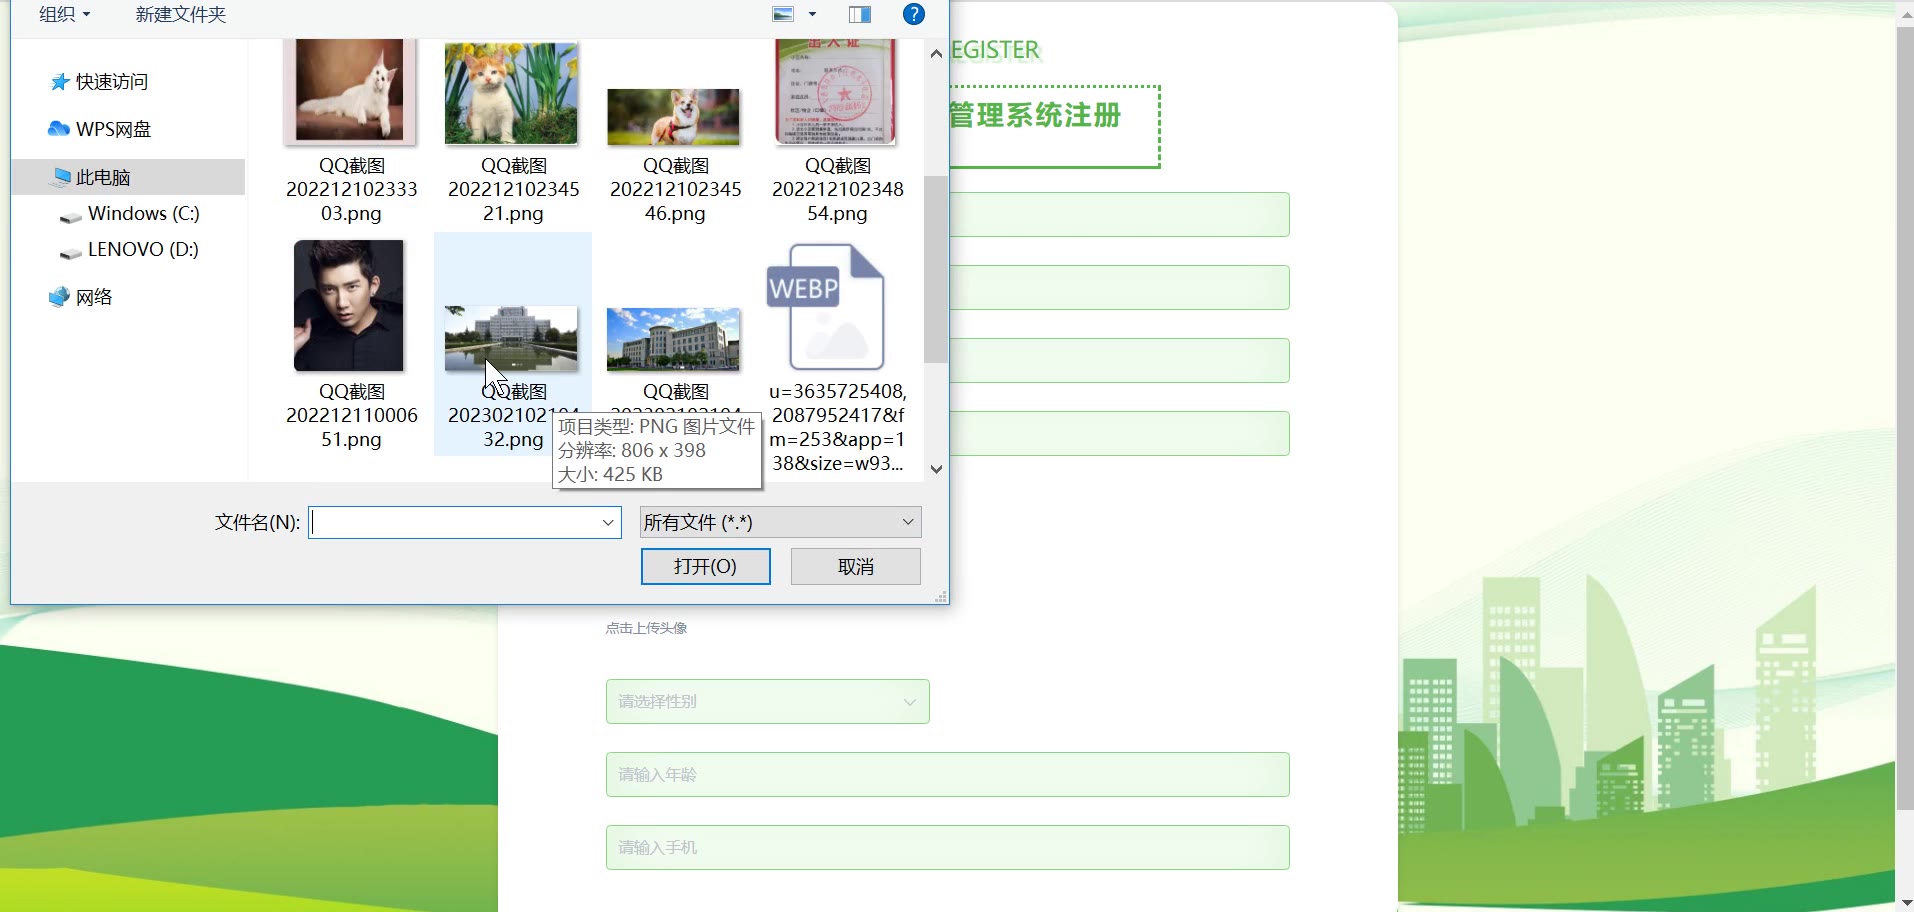Image resolution: width=1914 pixels, height=912 pixels.
Task: Click the LENOVO (D:) drive icon
Action: (70, 252)
